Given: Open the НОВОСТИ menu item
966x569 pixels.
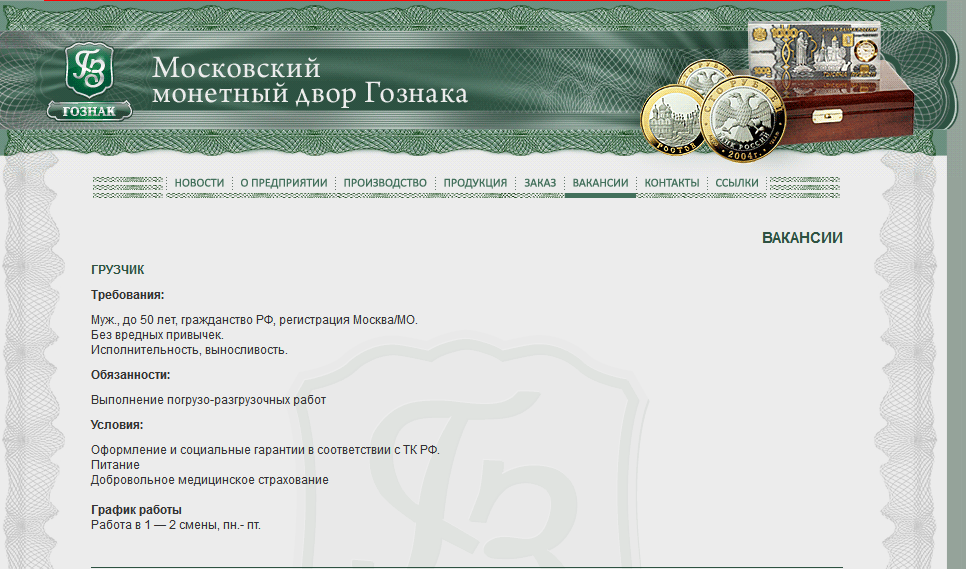Looking at the screenshot, I should click(199, 183).
